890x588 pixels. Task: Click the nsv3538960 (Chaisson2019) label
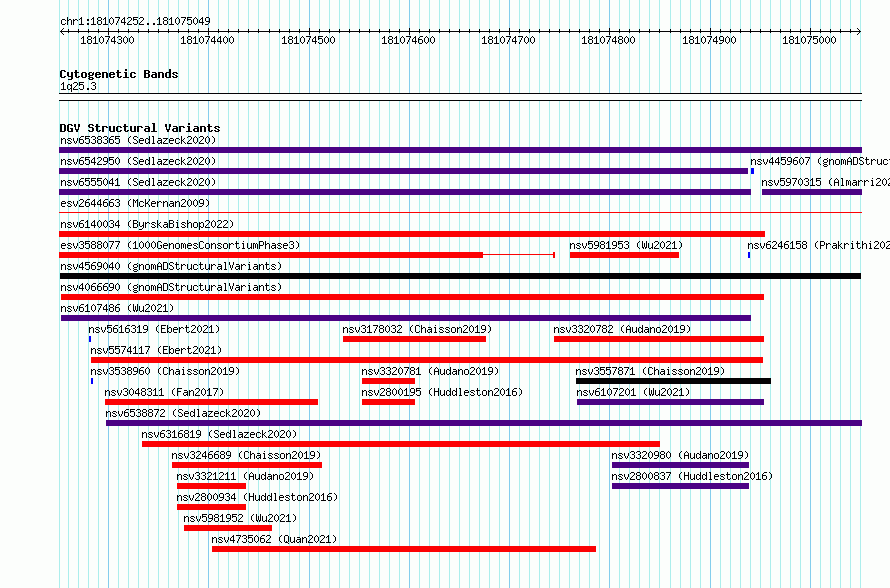165,371
